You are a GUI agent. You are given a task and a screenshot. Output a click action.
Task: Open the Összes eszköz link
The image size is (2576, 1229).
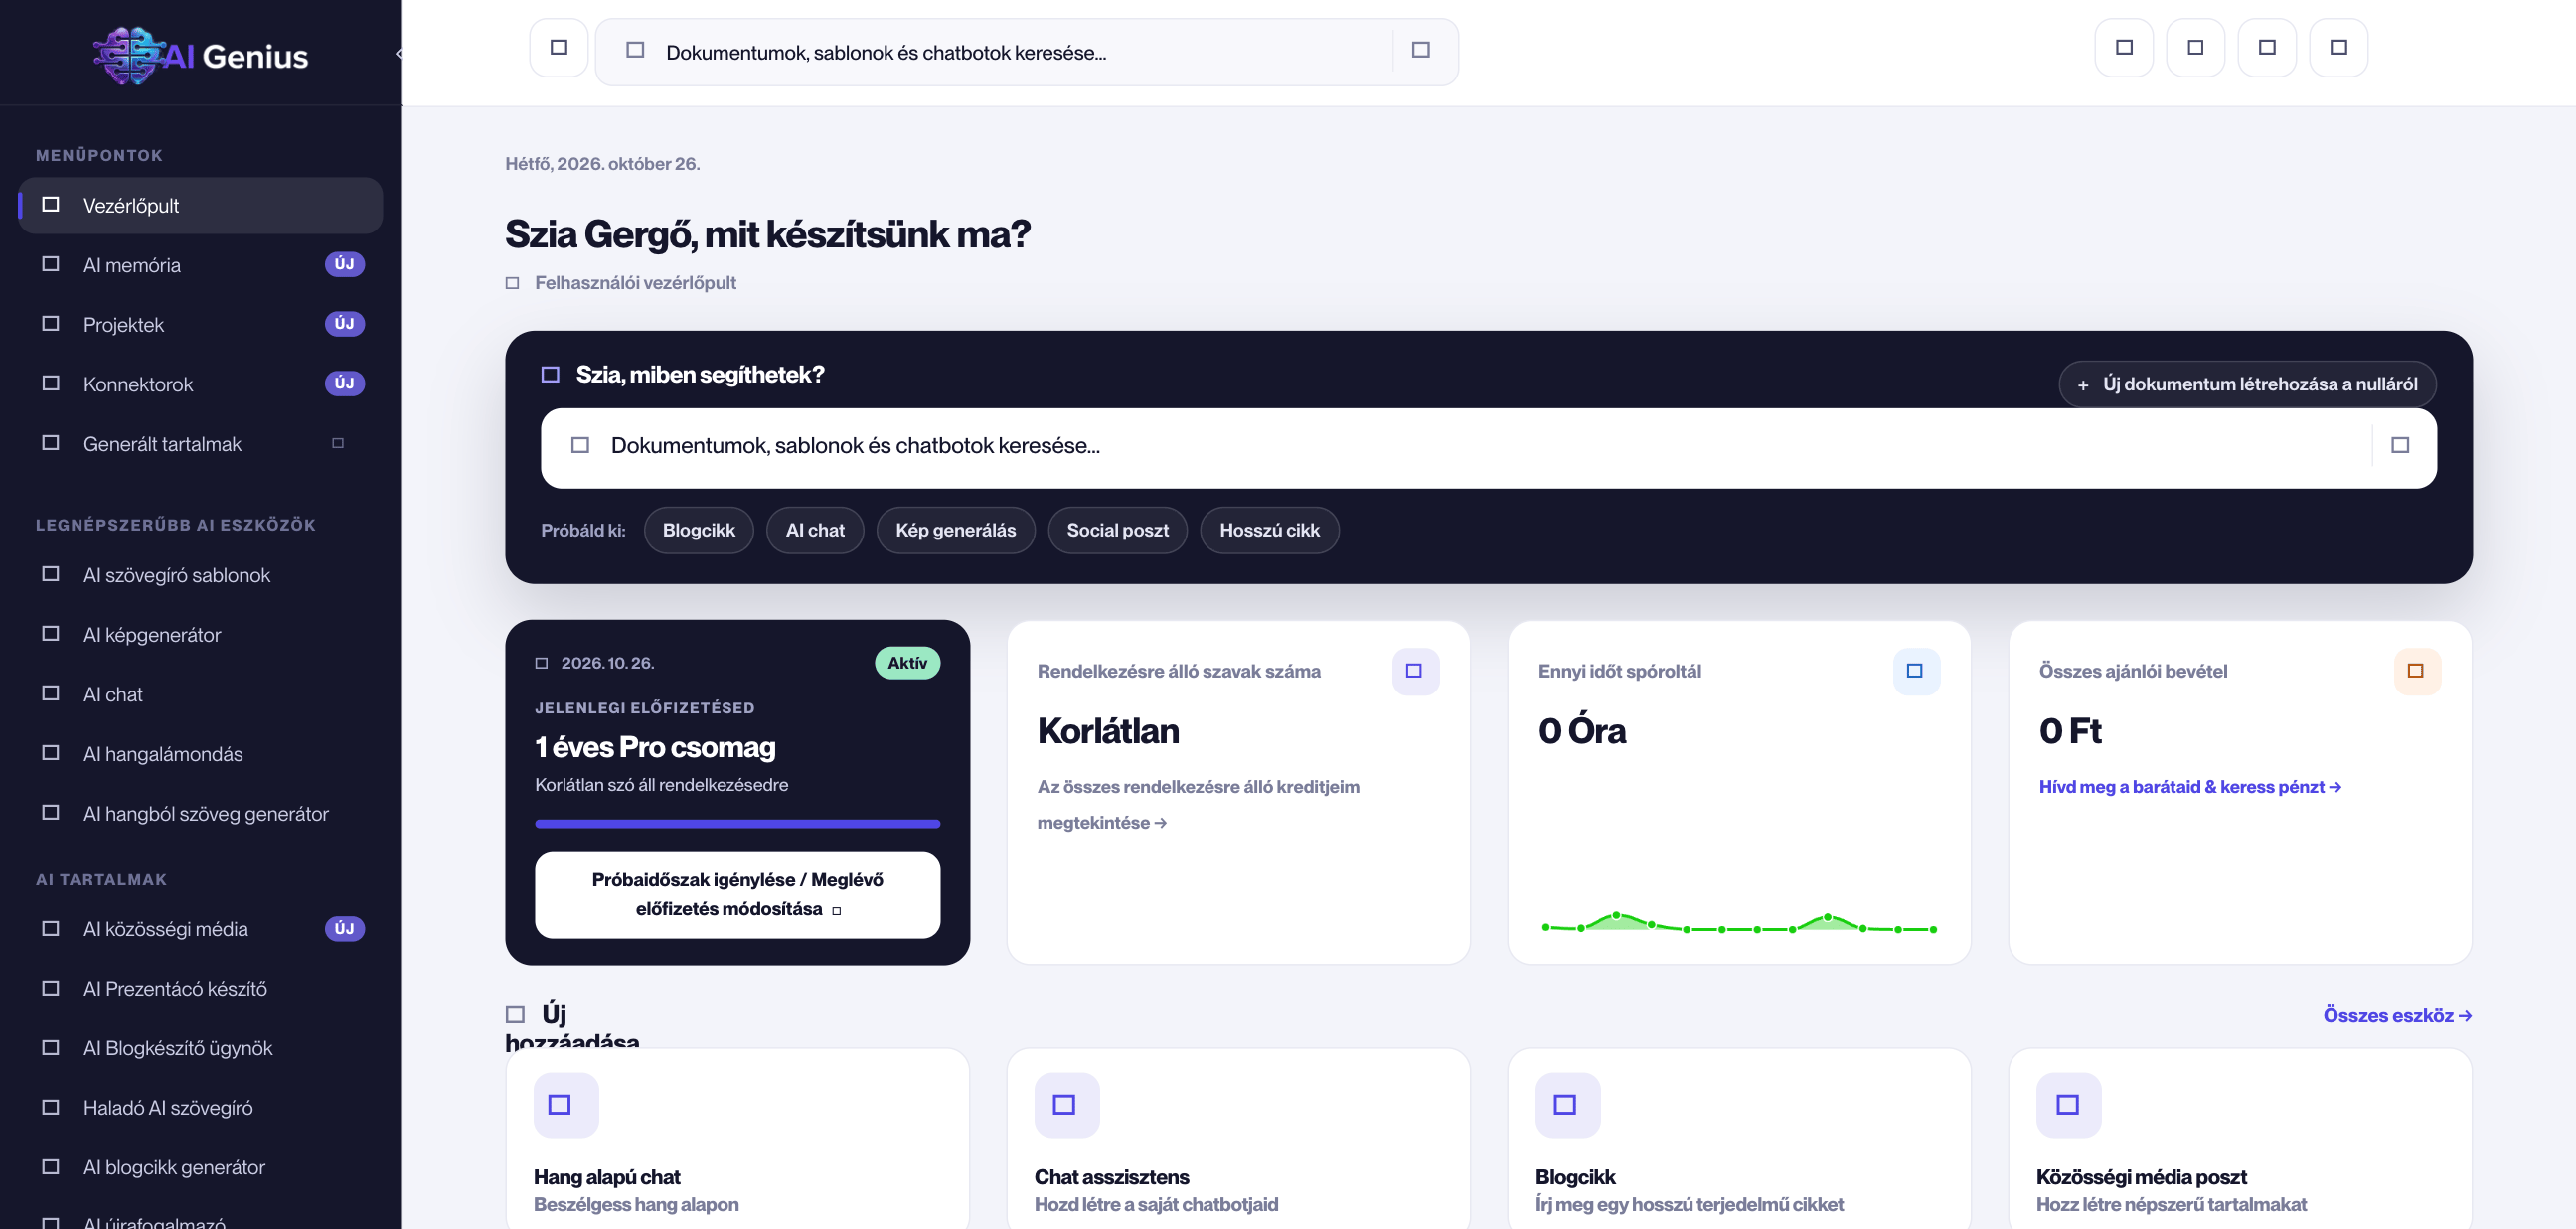tap(2397, 1016)
